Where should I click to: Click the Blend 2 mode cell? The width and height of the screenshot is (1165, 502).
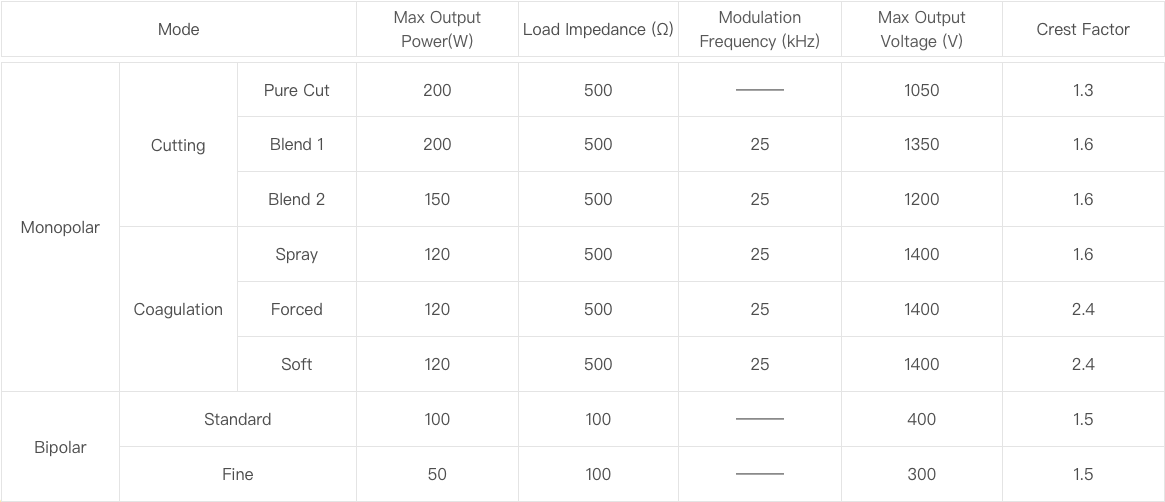tap(296, 199)
